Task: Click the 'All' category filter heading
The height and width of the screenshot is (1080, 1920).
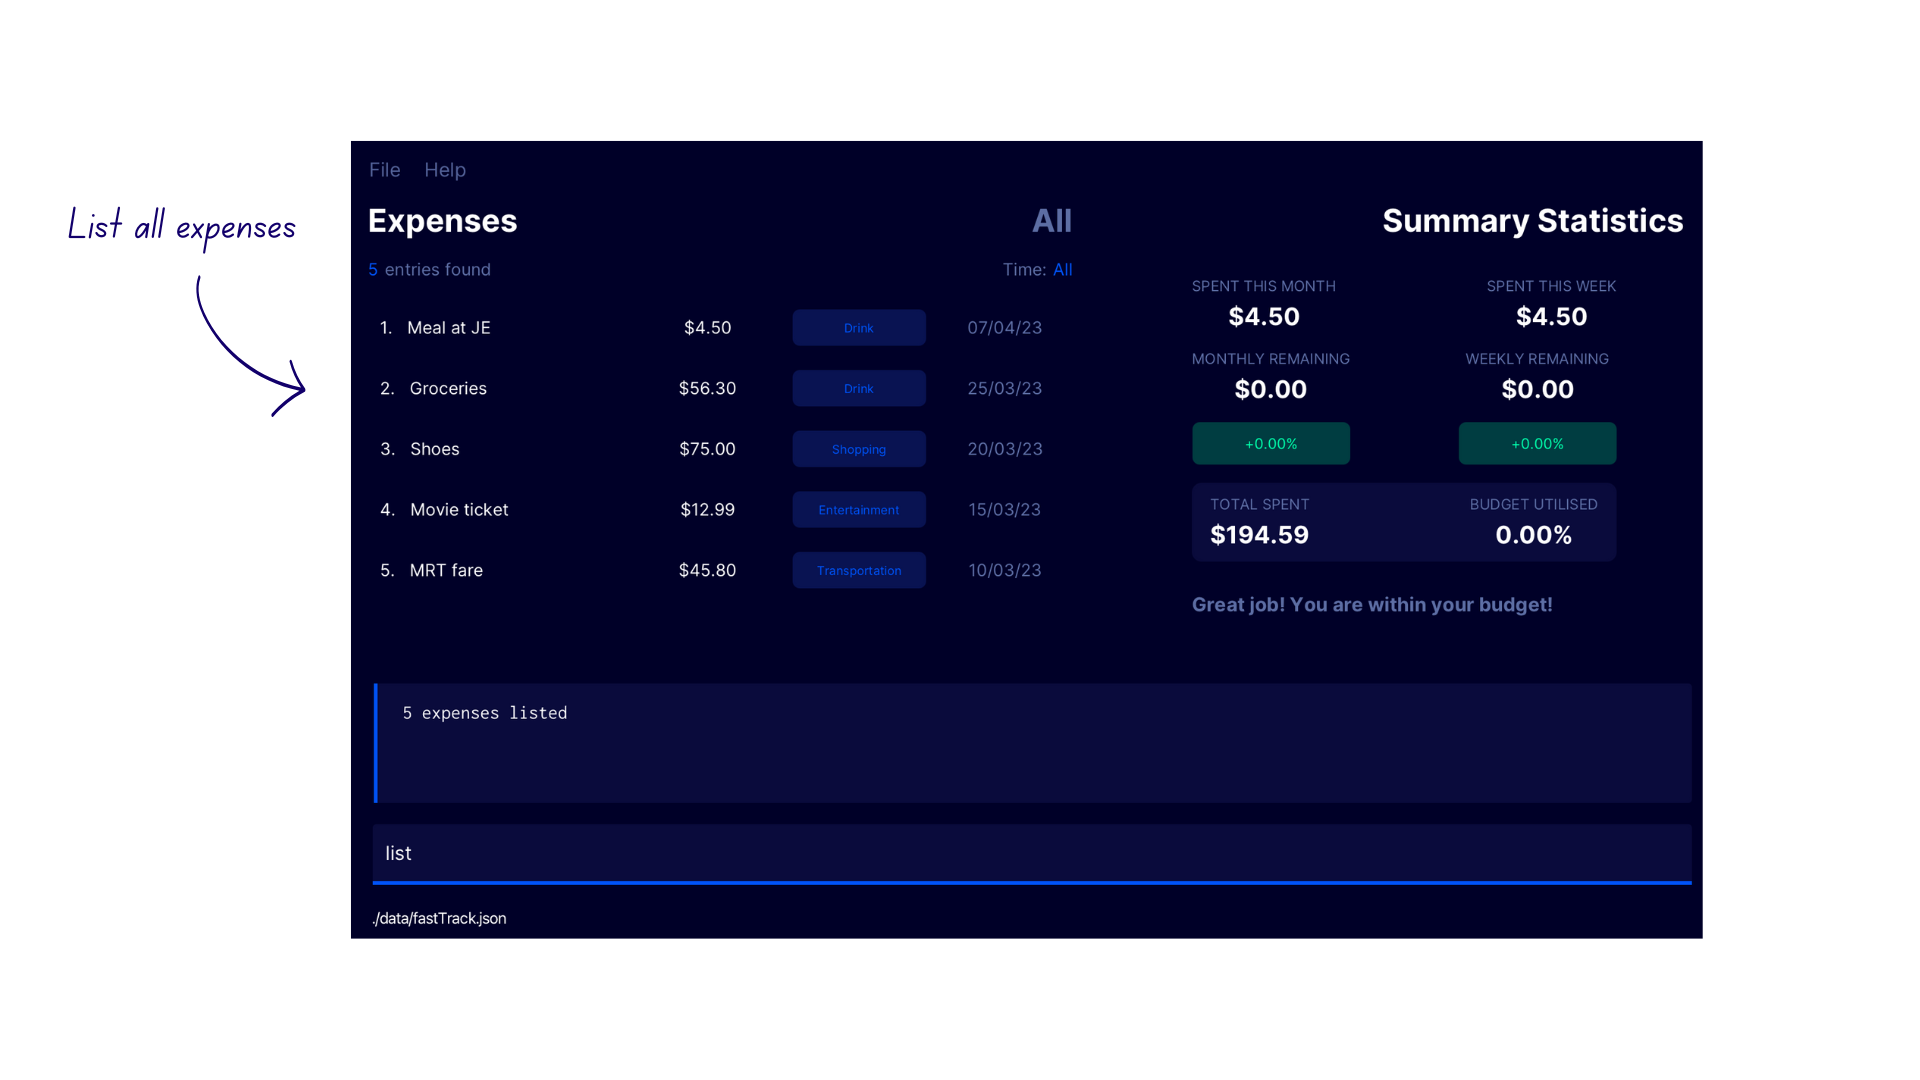Action: point(1052,221)
